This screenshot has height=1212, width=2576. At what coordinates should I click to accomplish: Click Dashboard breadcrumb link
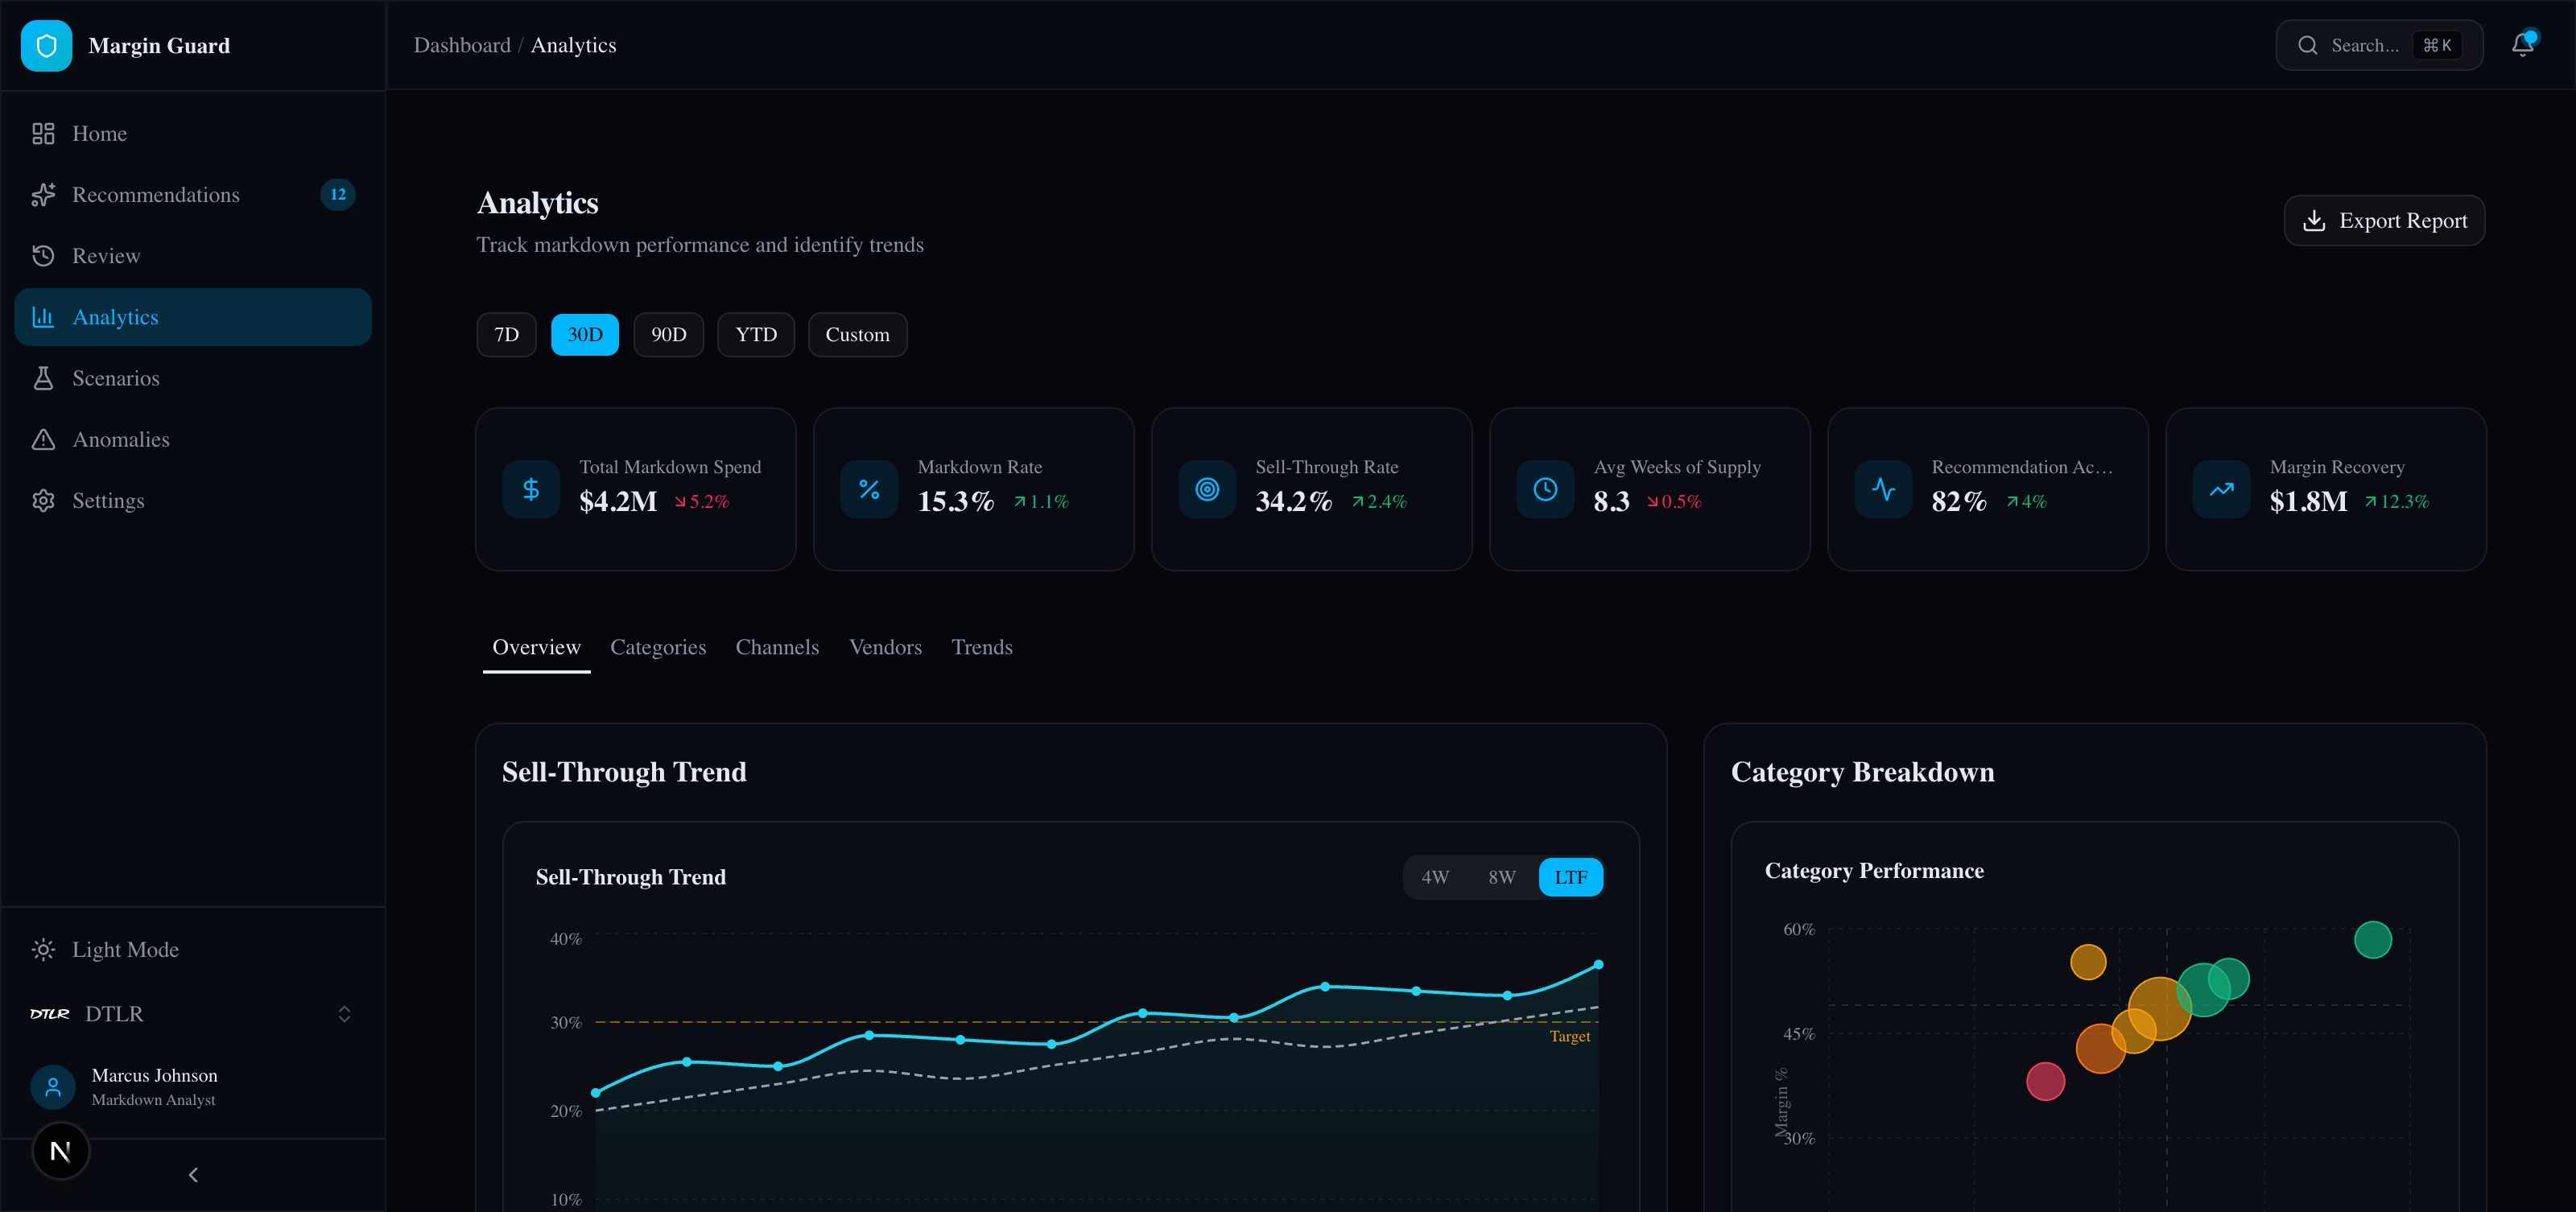point(462,45)
